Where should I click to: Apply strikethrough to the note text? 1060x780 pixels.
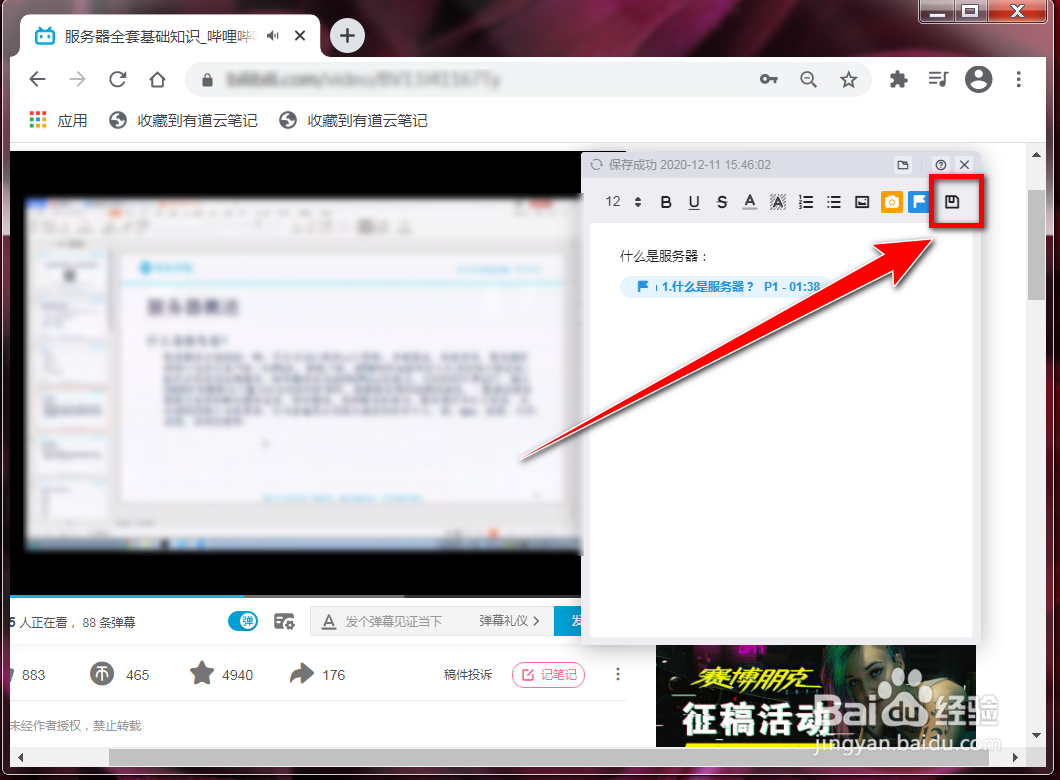click(x=721, y=201)
